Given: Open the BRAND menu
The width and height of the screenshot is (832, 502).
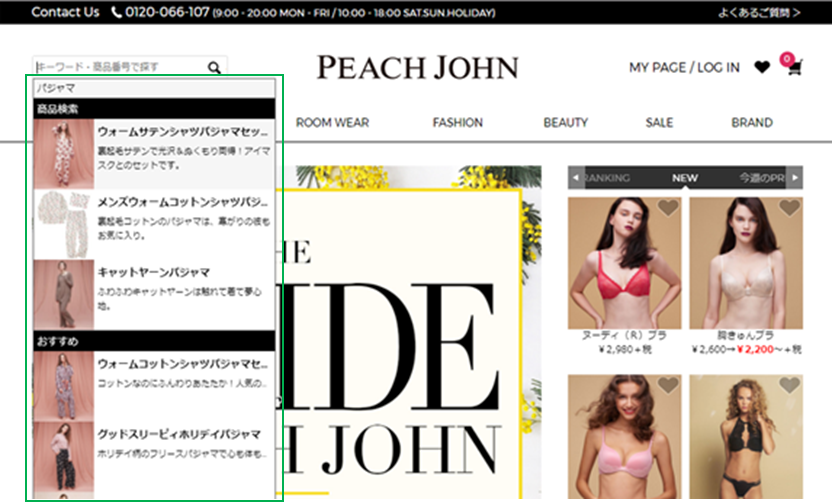Looking at the screenshot, I should [x=752, y=123].
